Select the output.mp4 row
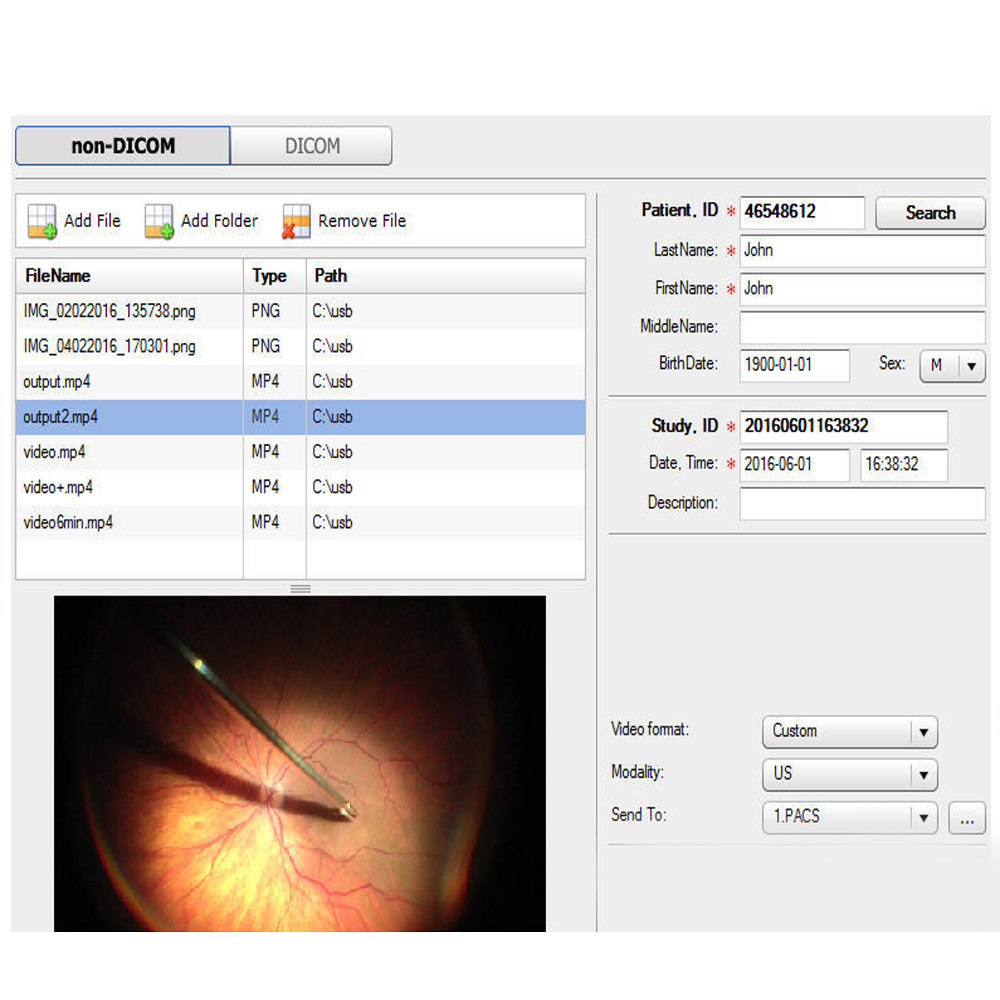The width and height of the screenshot is (1000, 1000). point(300,382)
